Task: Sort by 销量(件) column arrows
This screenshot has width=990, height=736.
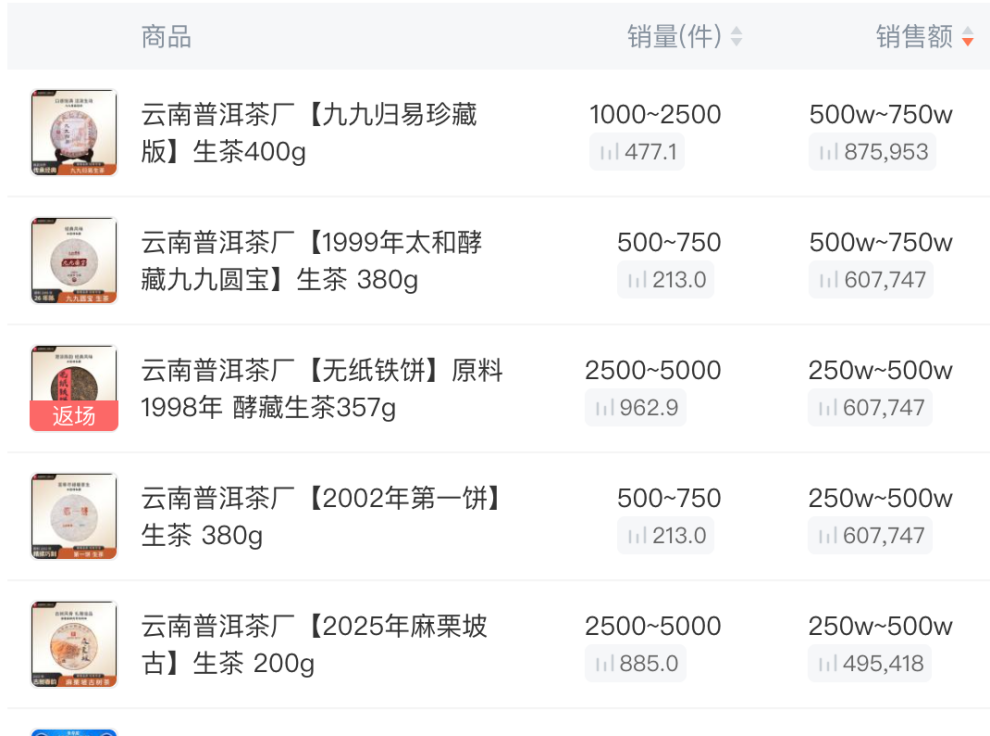Action: point(737,37)
